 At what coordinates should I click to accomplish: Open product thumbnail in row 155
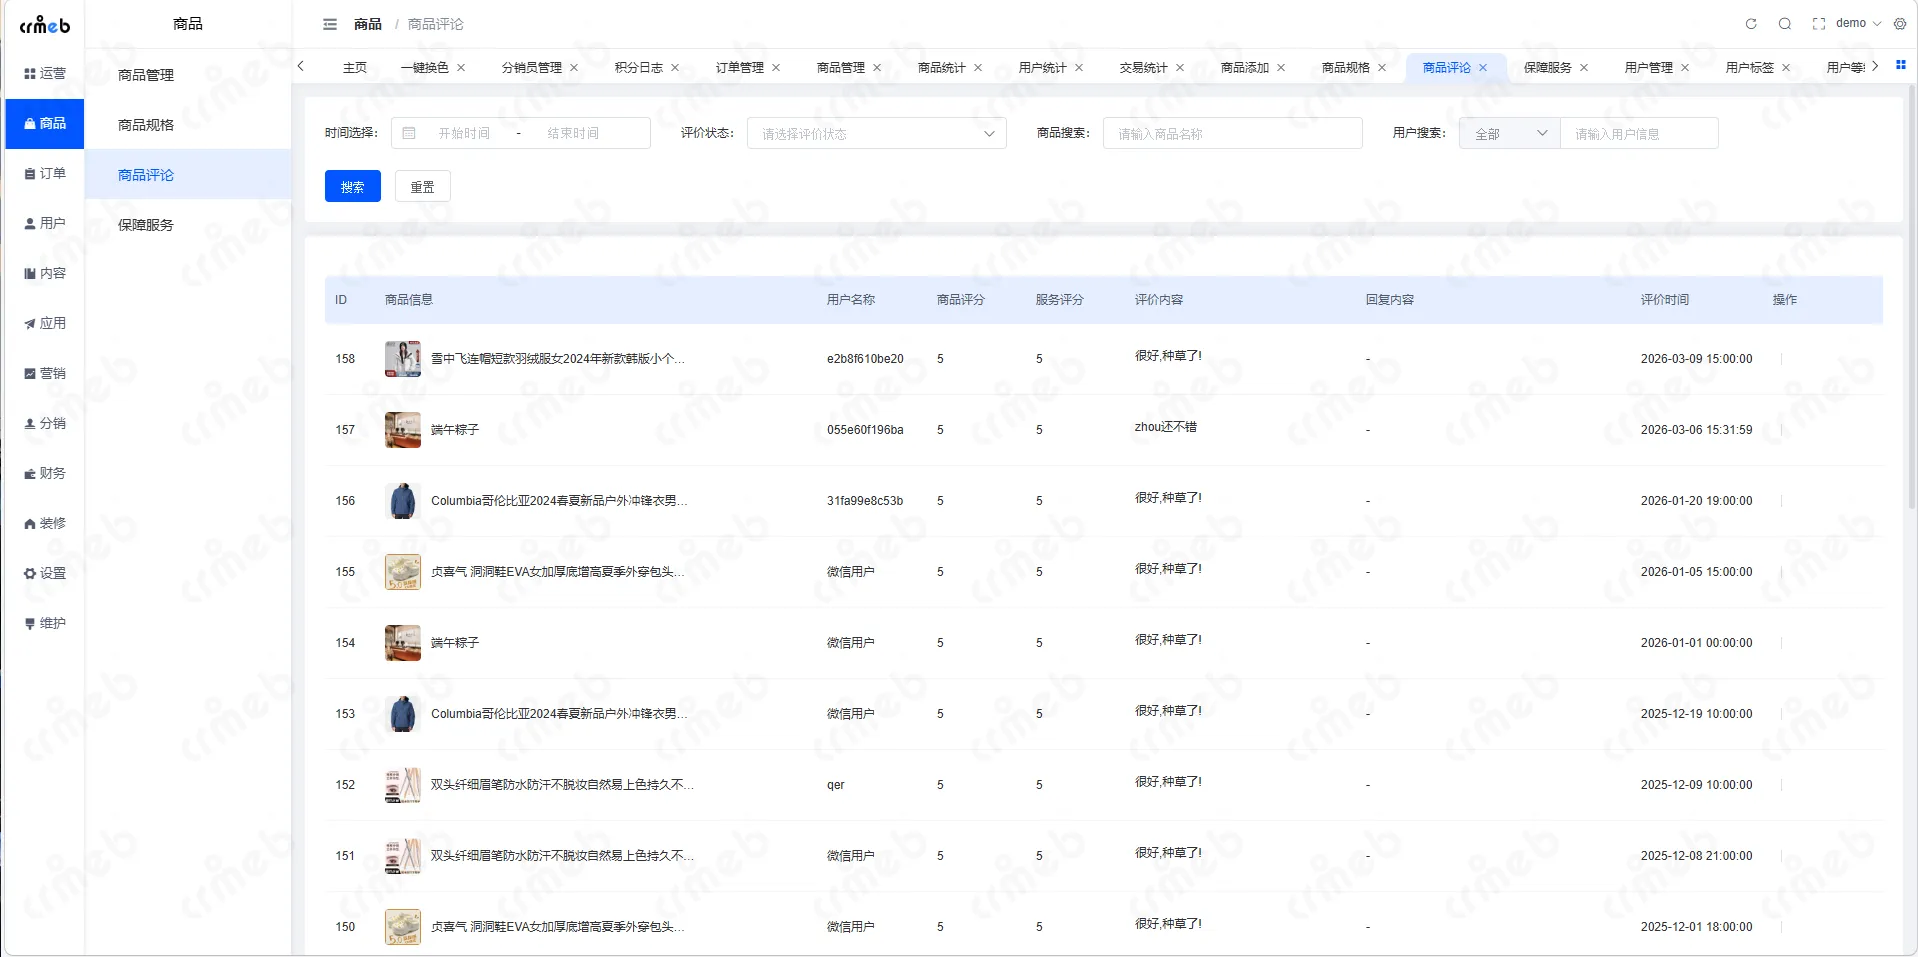(403, 572)
